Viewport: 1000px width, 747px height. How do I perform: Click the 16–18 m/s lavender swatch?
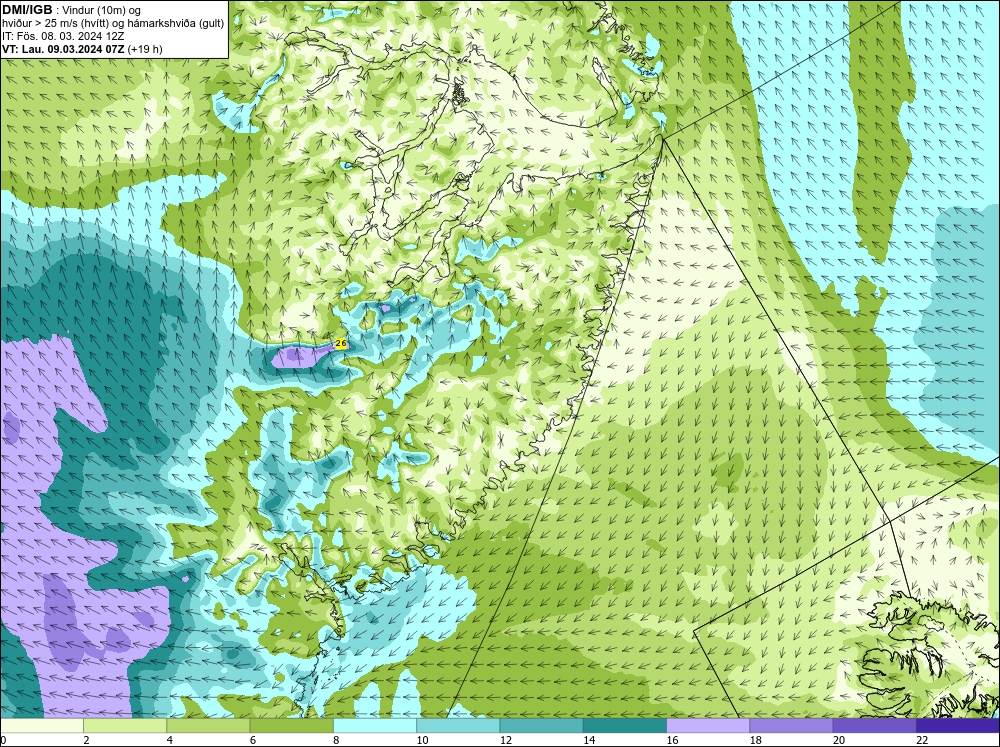708,726
